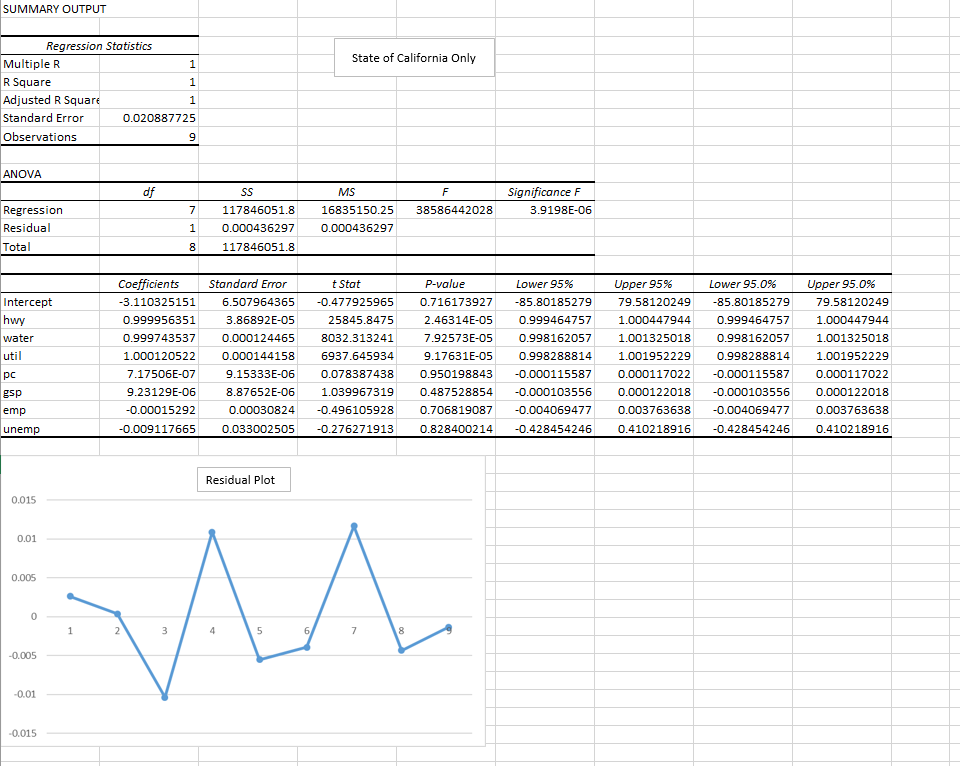This screenshot has height=766, width=960.
Task: Click the Residual Plot chart title
Action: coord(244,479)
